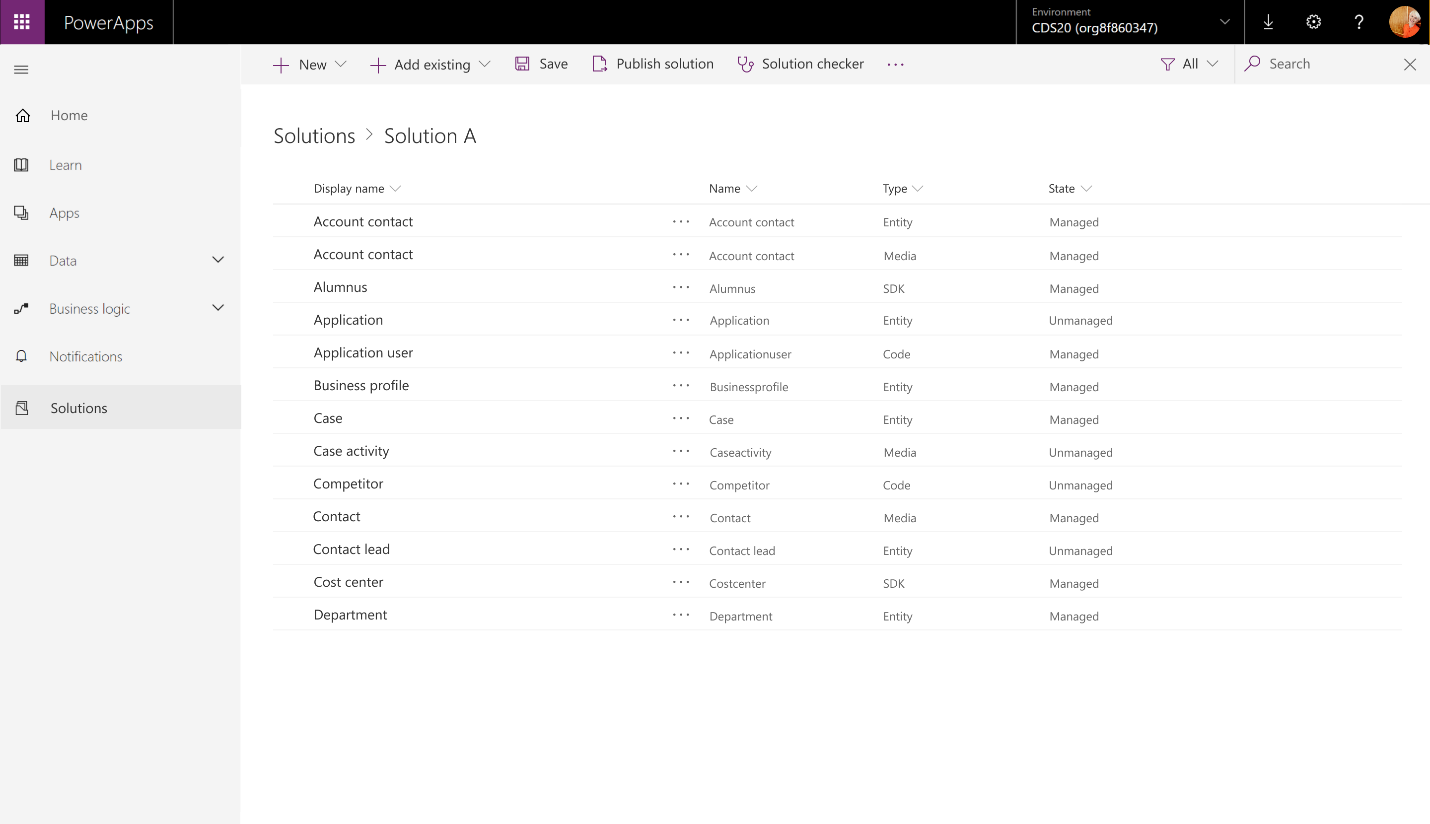Open toolbar overflow ellipsis menu
This screenshot has height=824, width=1430.
click(895, 64)
